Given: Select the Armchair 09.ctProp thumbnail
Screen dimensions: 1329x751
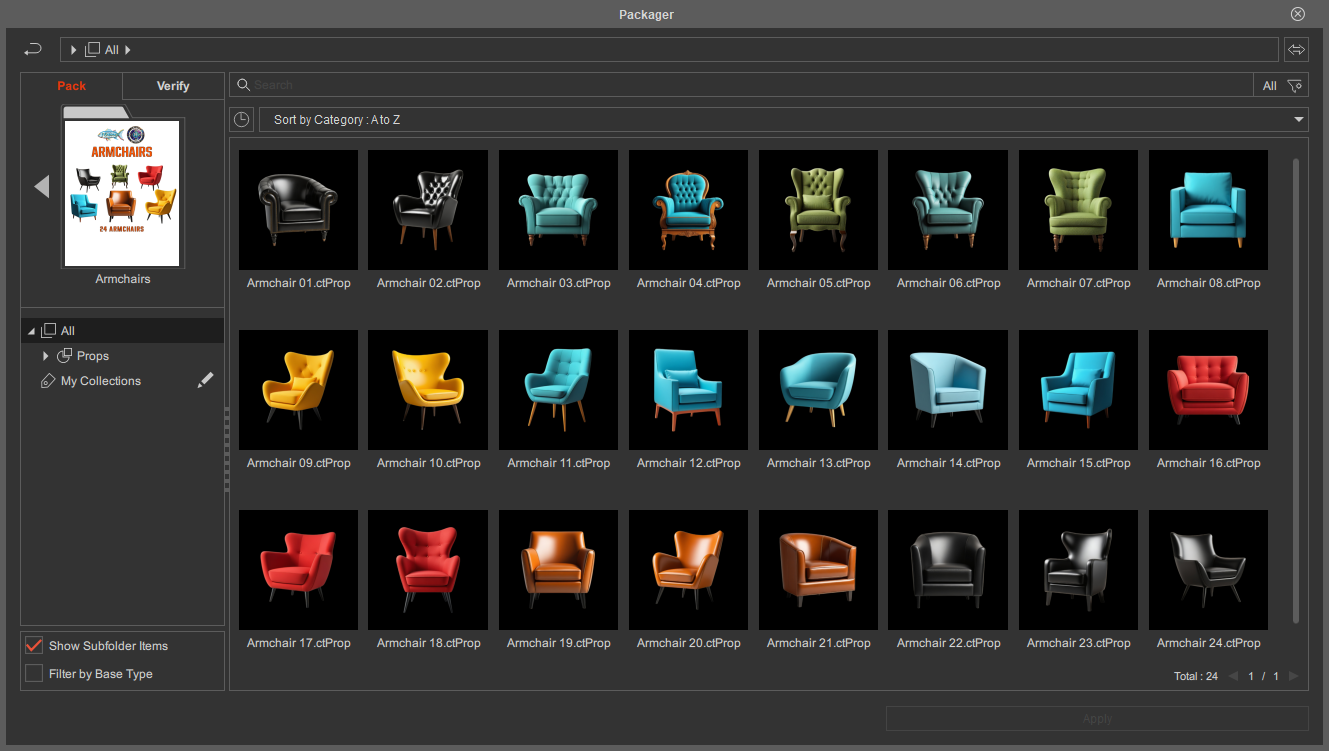Looking at the screenshot, I should [x=299, y=390].
